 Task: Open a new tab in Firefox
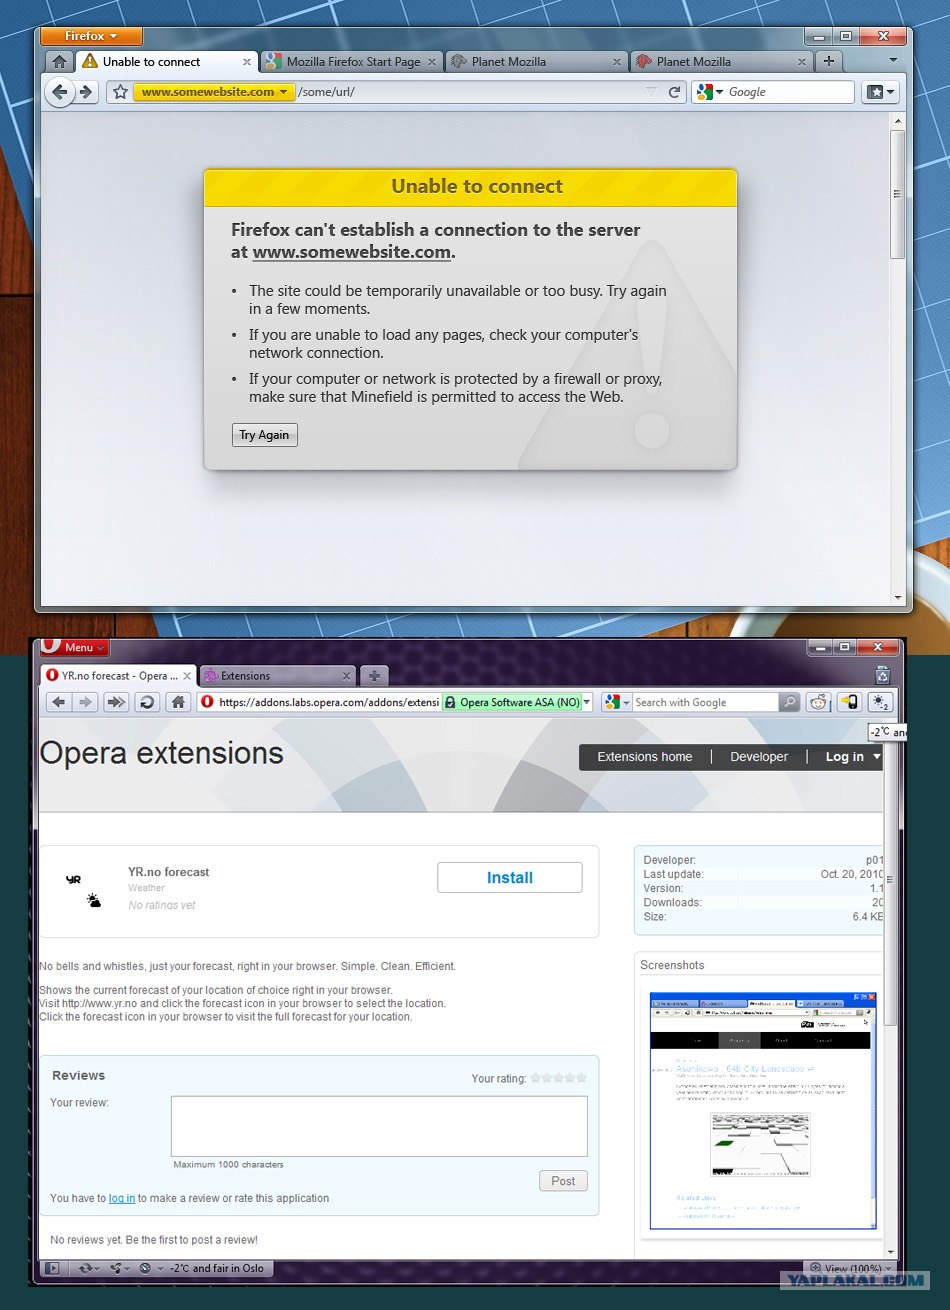(x=829, y=62)
